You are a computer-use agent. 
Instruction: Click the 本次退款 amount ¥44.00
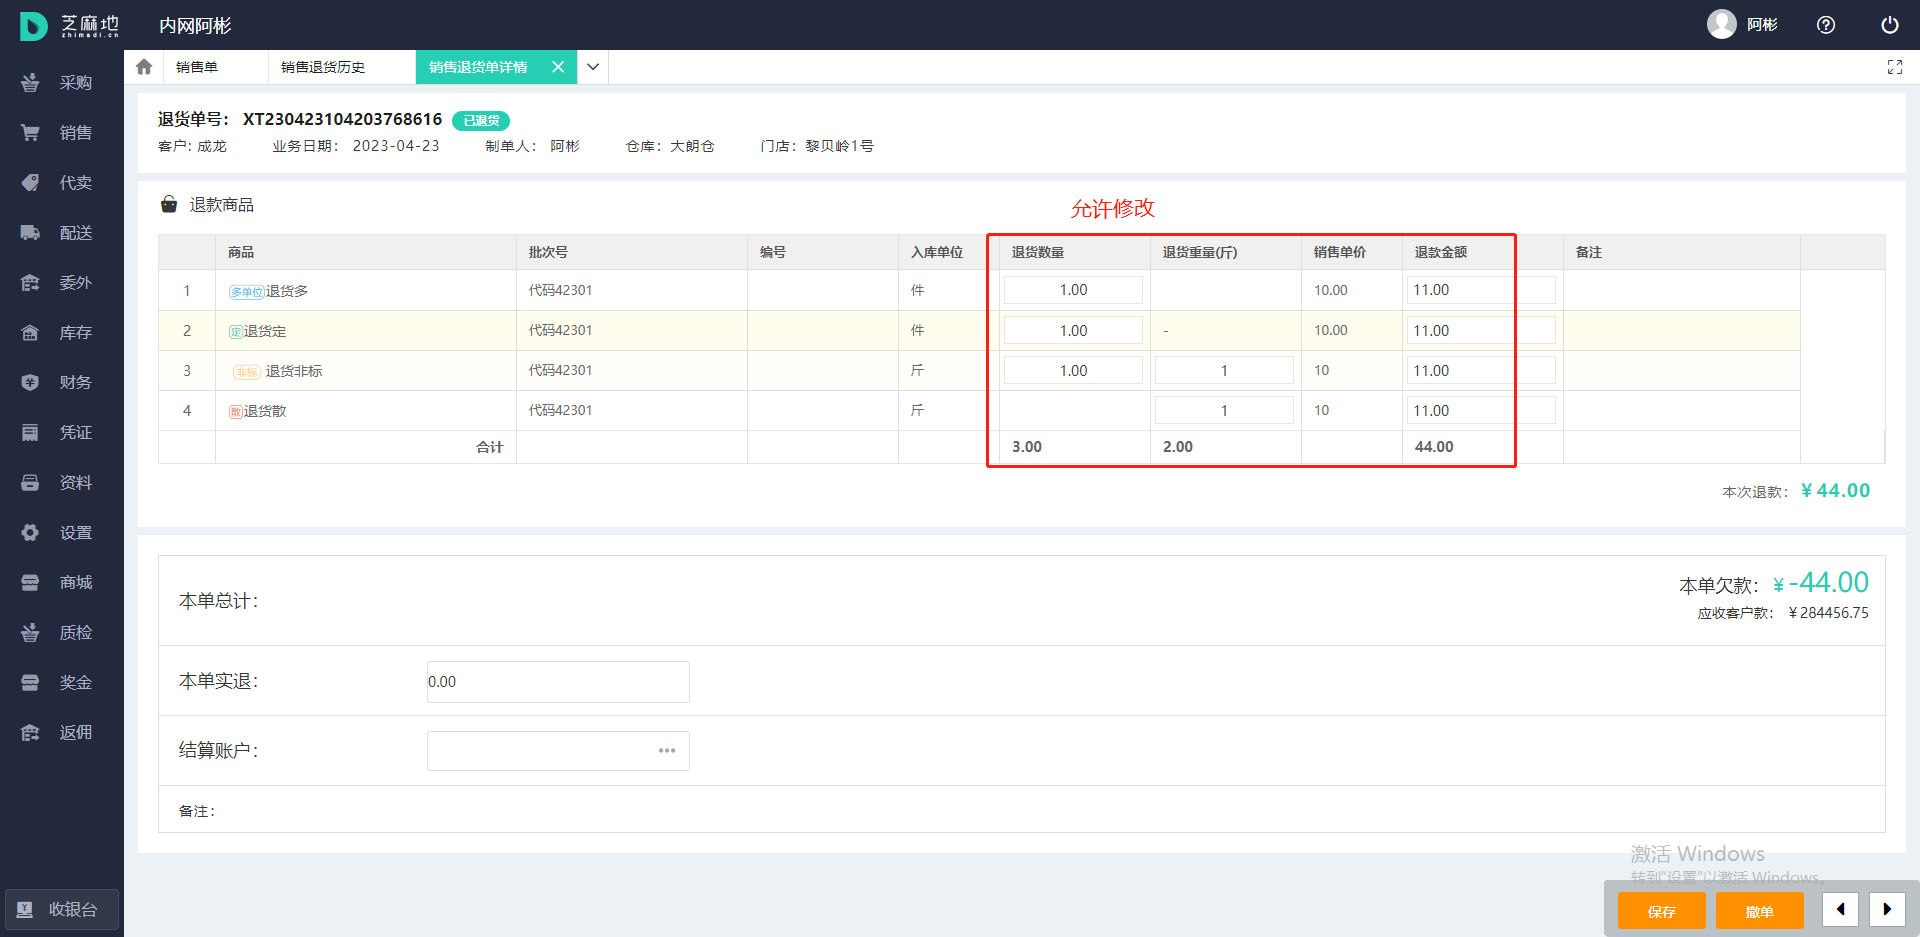pyautogui.click(x=1835, y=491)
